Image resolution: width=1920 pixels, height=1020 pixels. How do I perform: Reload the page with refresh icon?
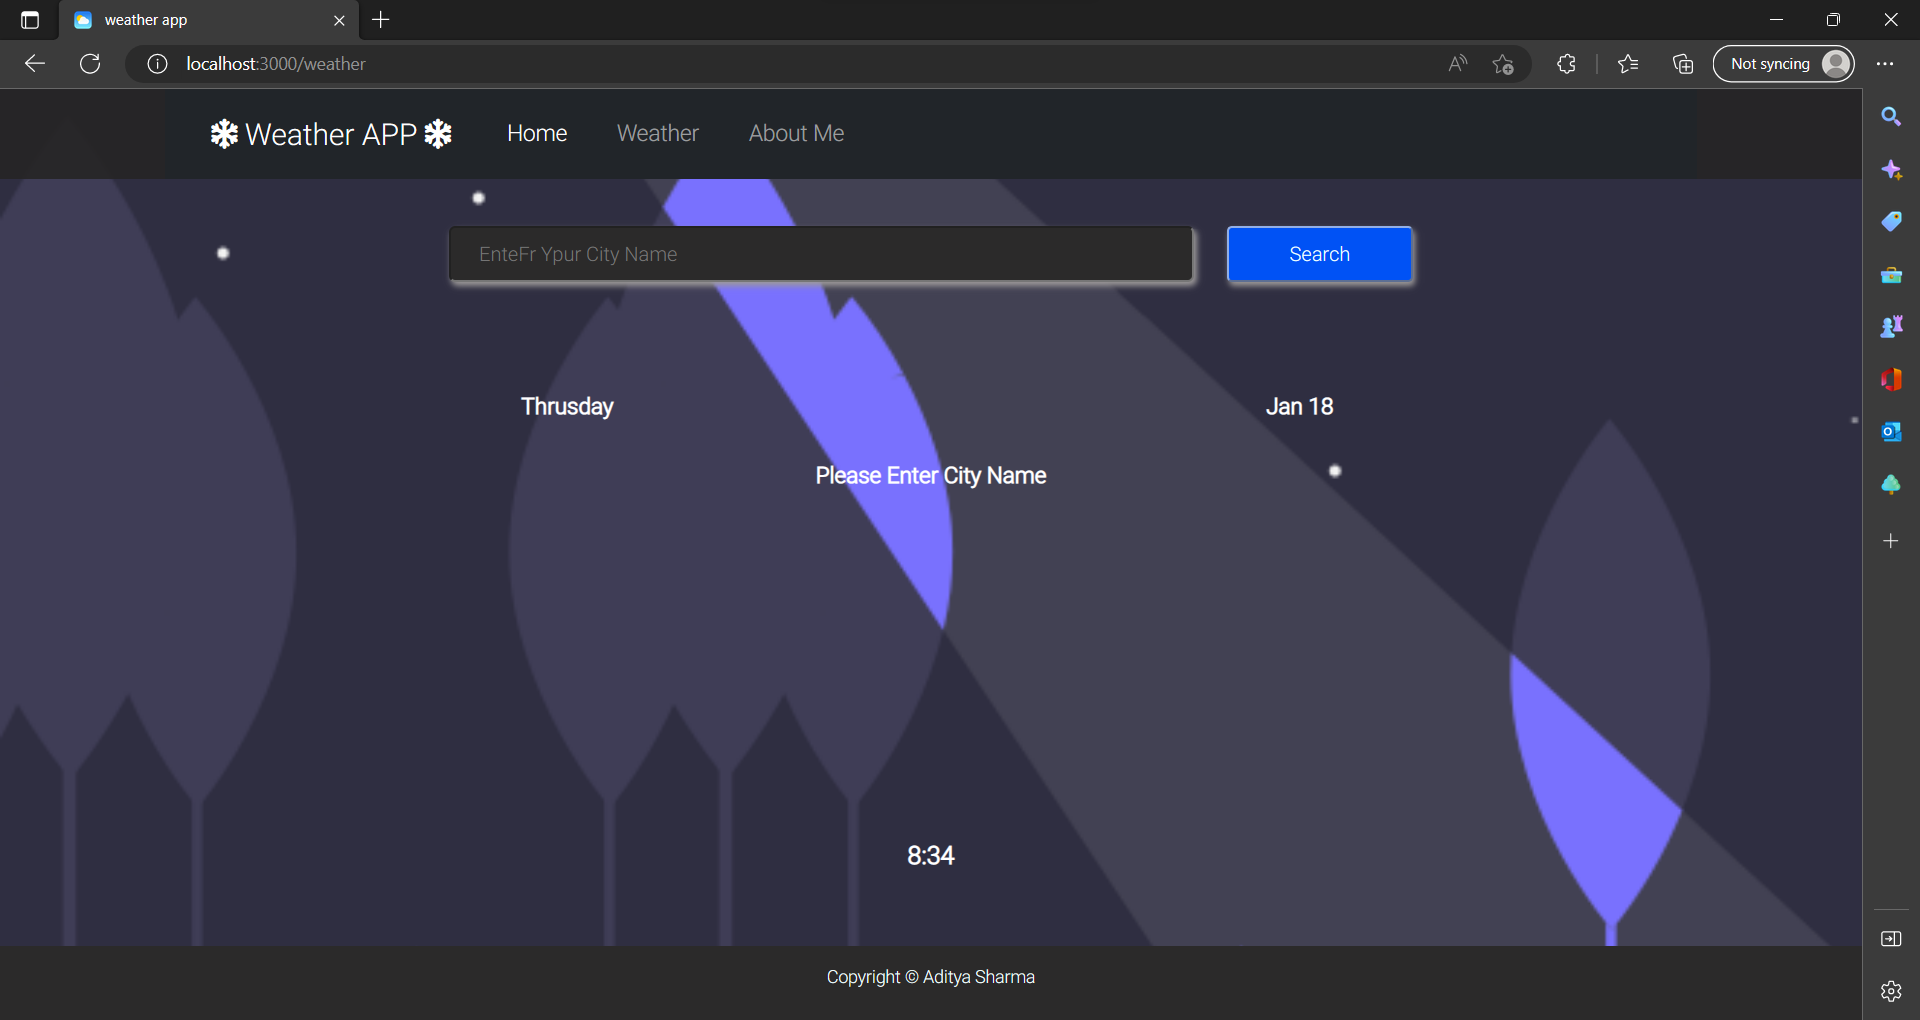tap(90, 64)
